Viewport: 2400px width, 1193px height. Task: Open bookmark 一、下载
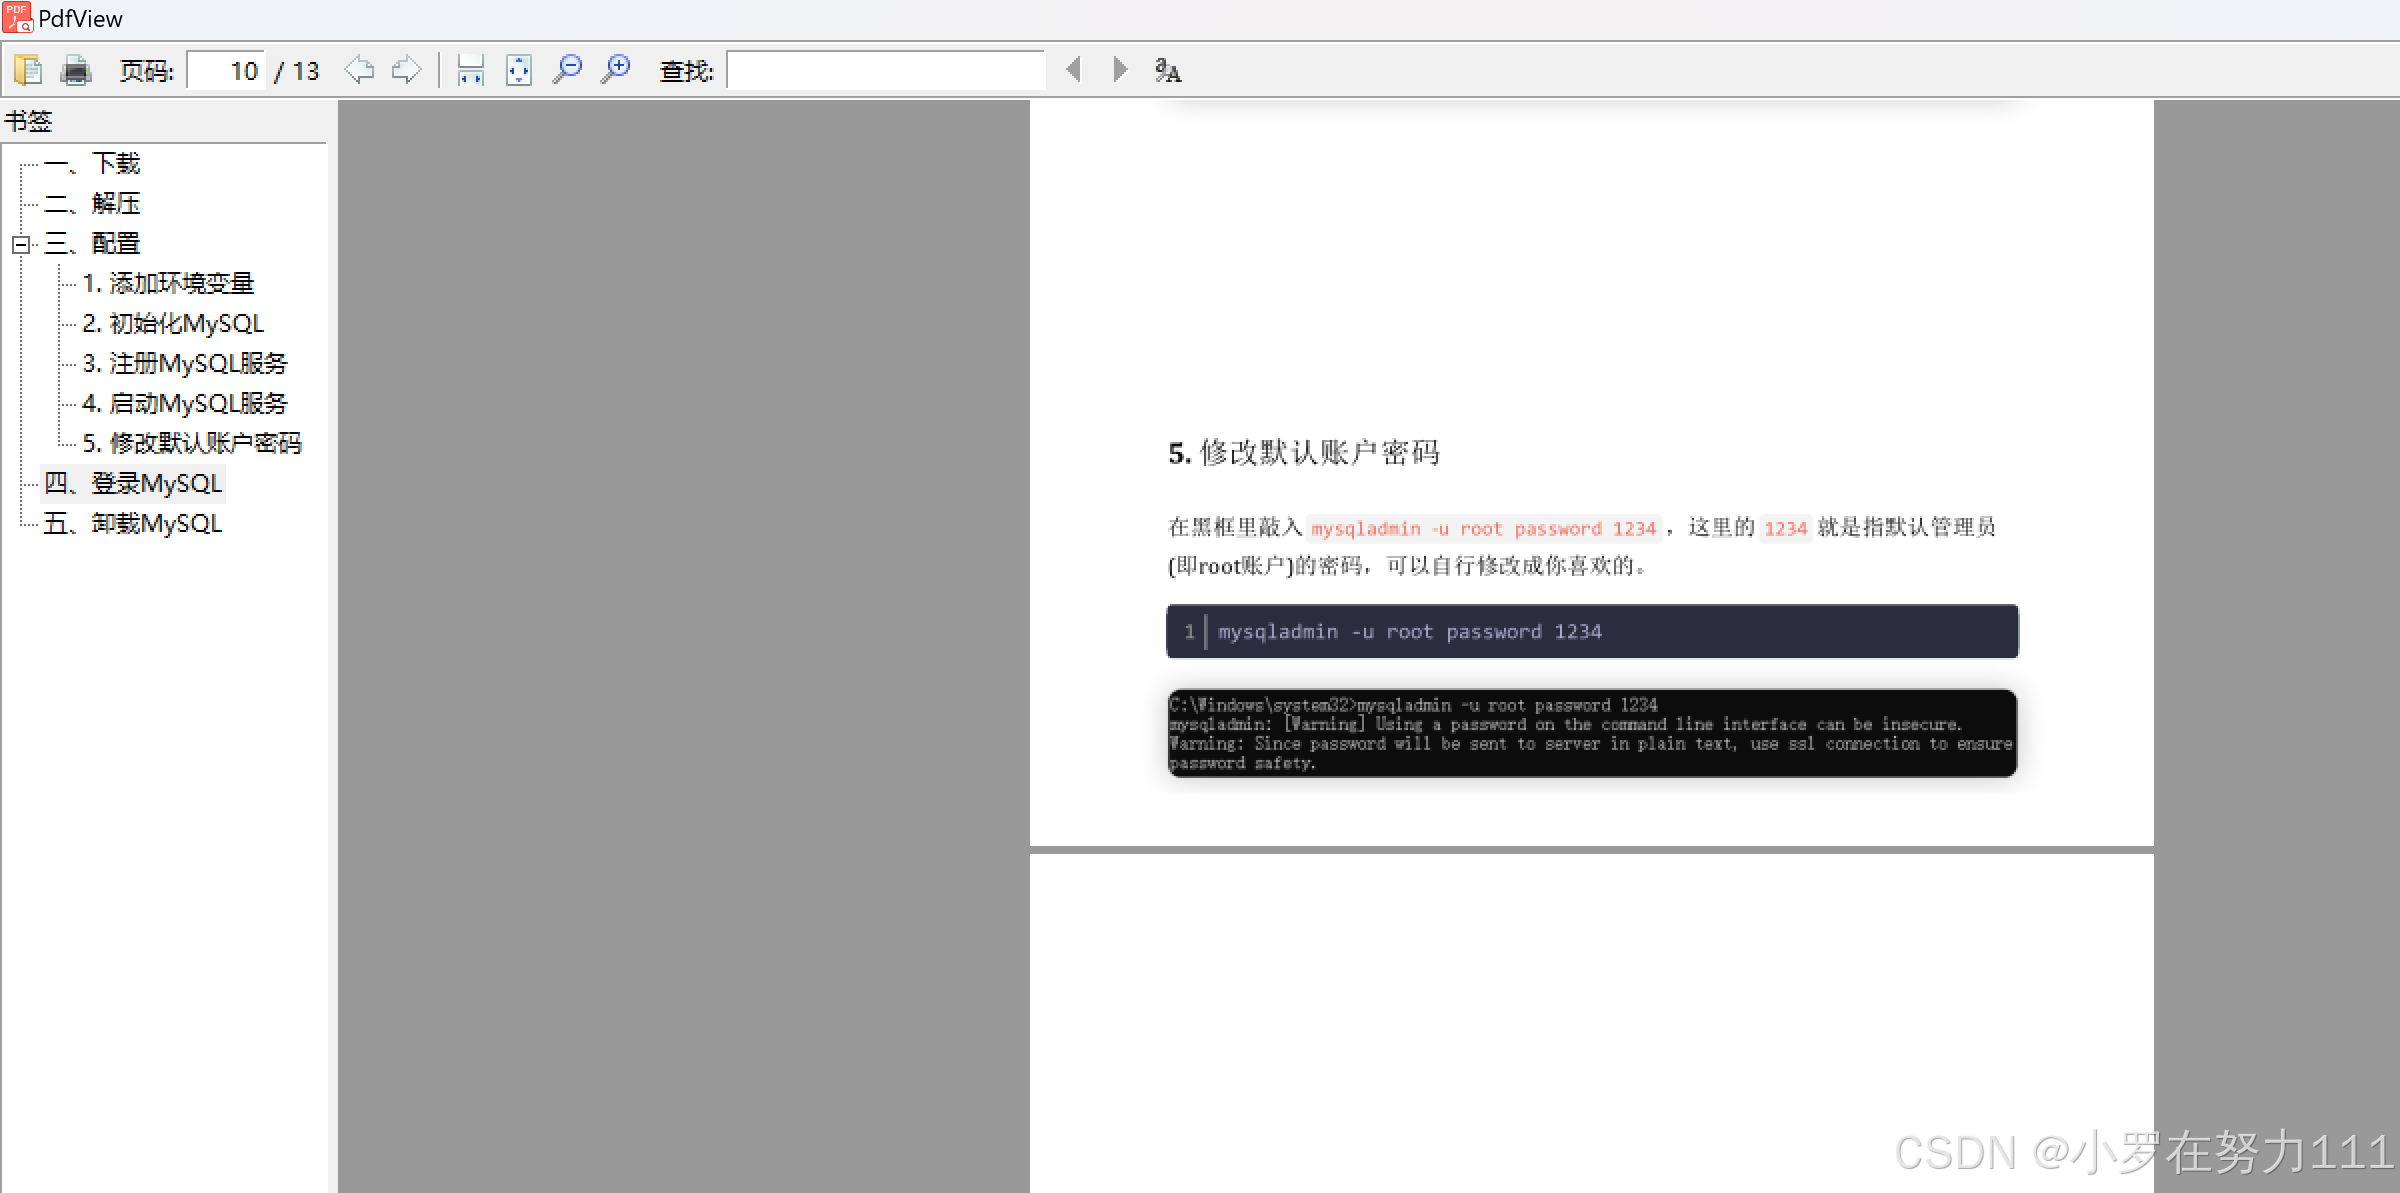pos(92,163)
